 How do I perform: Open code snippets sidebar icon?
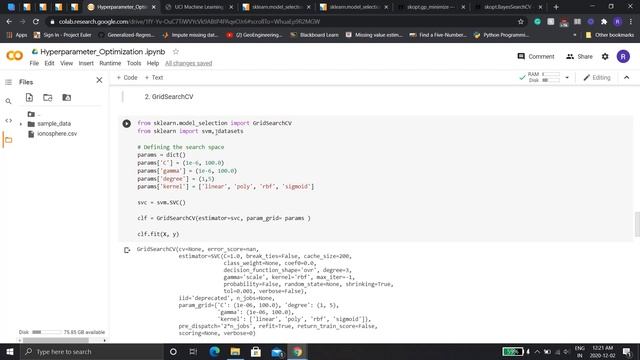[x=8, y=120]
